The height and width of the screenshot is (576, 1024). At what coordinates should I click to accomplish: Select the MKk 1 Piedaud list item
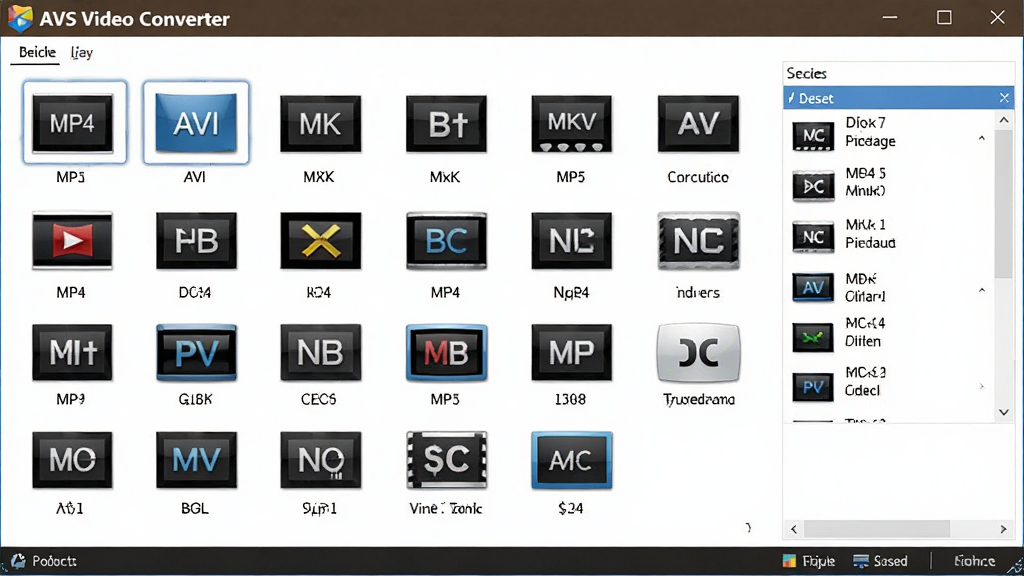coord(888,234)
